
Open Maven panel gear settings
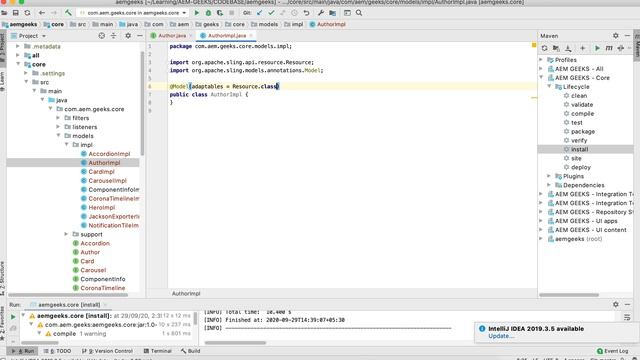click(x=616, y=36)
